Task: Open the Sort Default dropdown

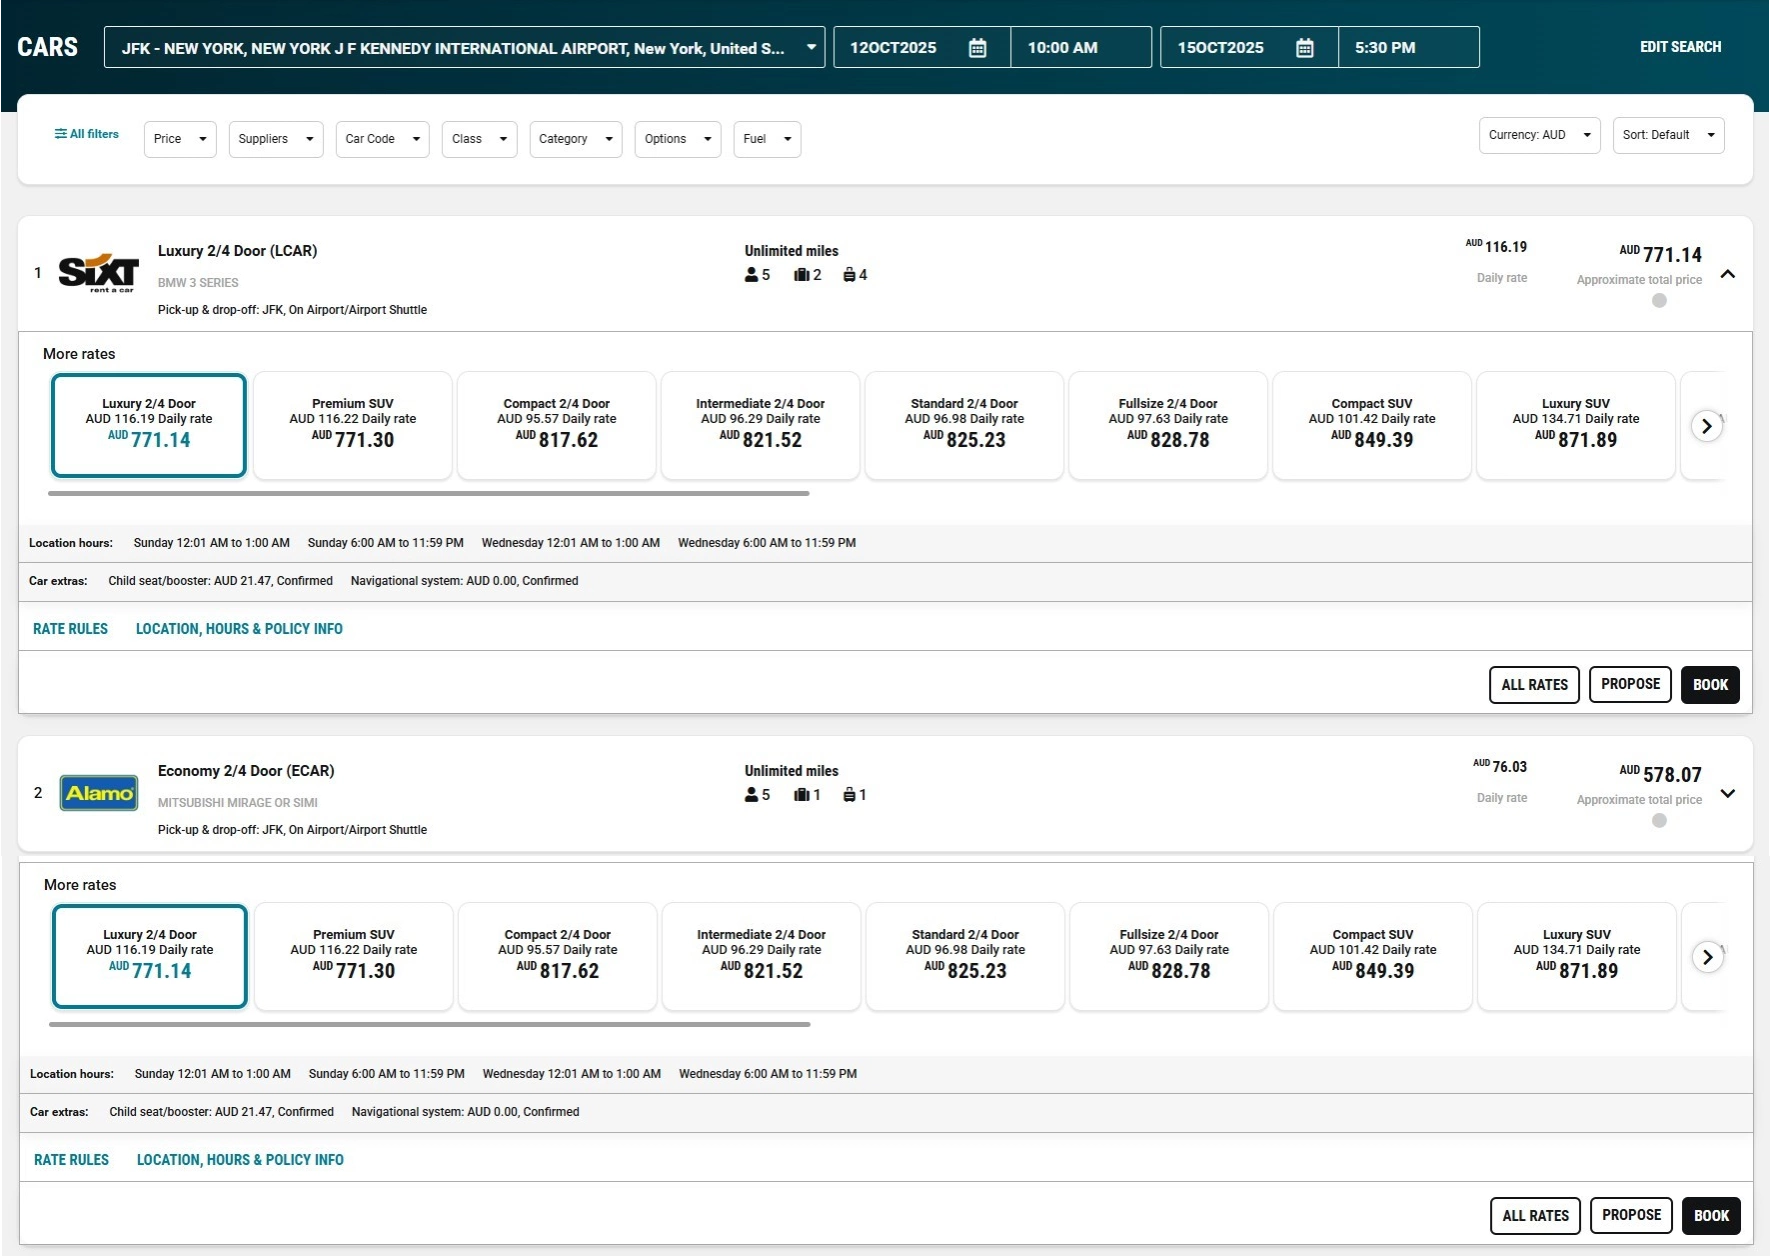Action: [1667, 135]
